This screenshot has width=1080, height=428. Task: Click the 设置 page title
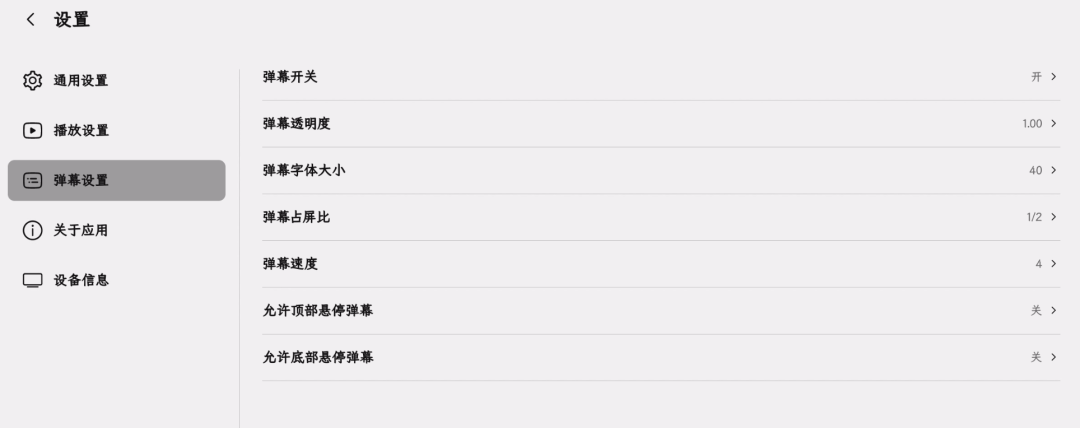pos(72,19)
